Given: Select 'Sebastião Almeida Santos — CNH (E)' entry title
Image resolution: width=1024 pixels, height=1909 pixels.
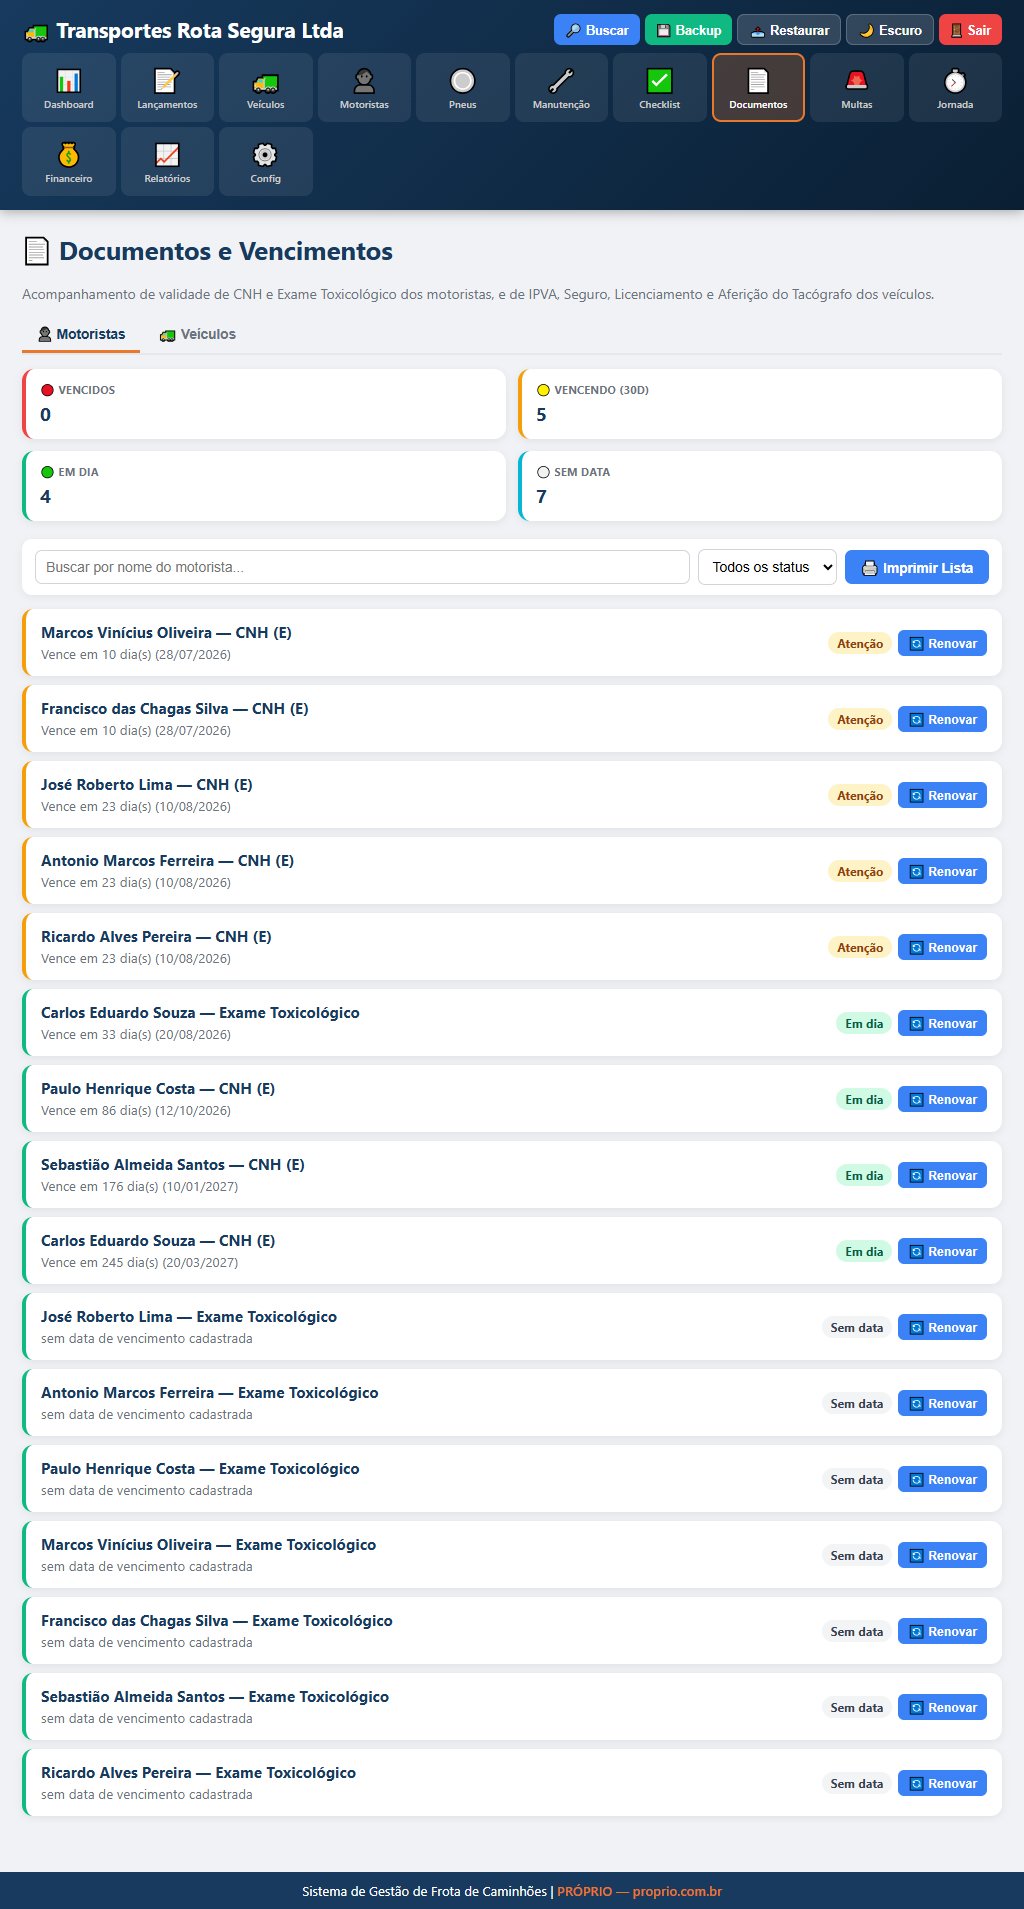Looking at the screenshot, I should click(173, 1164).
